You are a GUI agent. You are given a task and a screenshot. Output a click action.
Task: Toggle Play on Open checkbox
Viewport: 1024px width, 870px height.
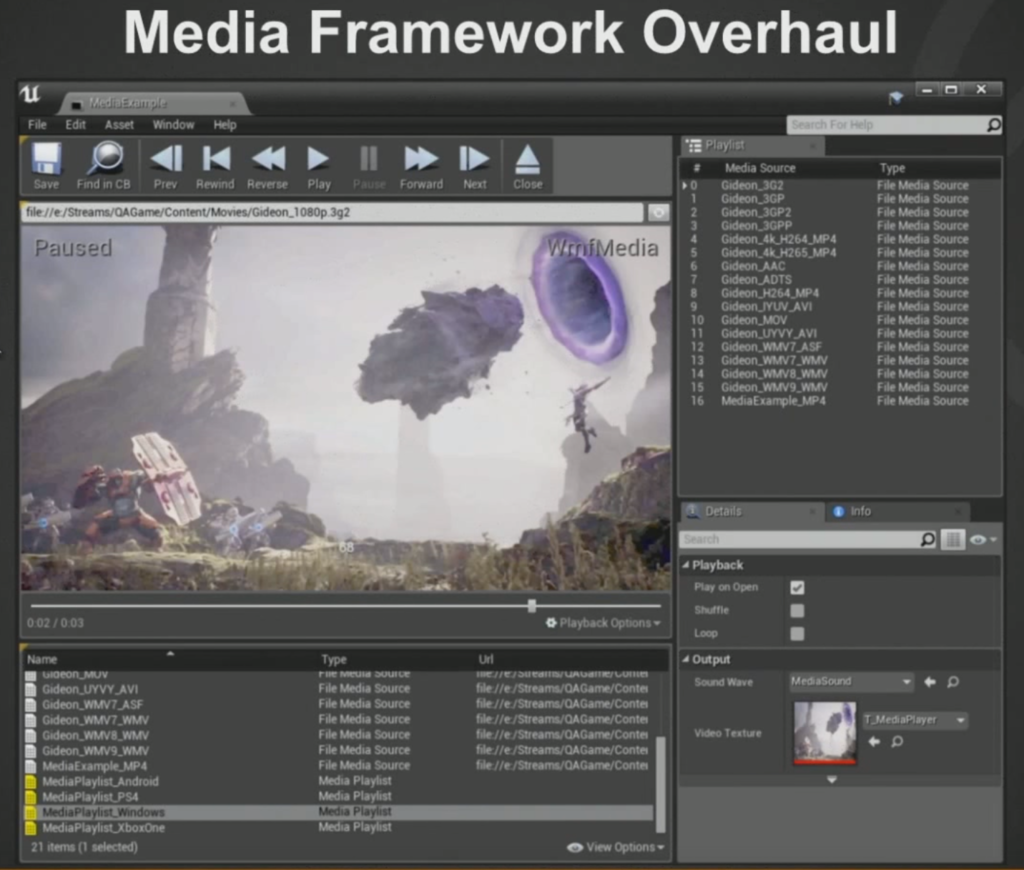pyautogui.click(x=797, y=587)
